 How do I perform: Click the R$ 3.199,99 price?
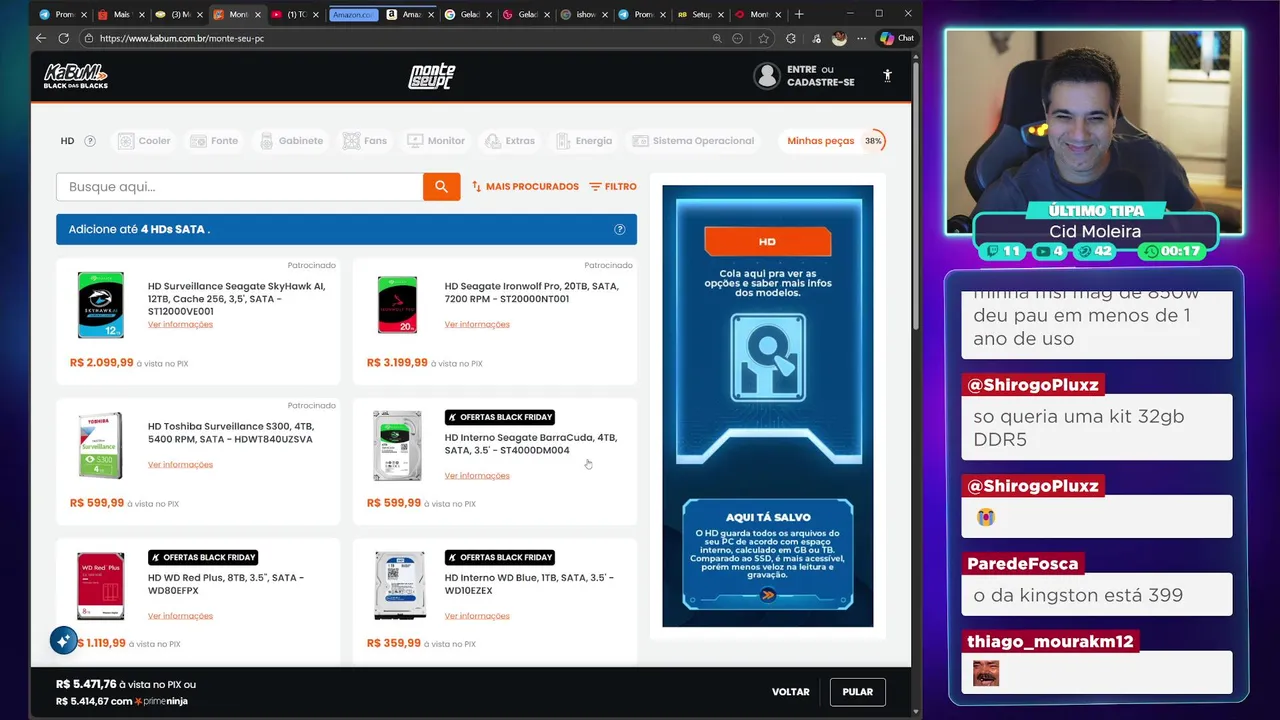coord(397,363)
